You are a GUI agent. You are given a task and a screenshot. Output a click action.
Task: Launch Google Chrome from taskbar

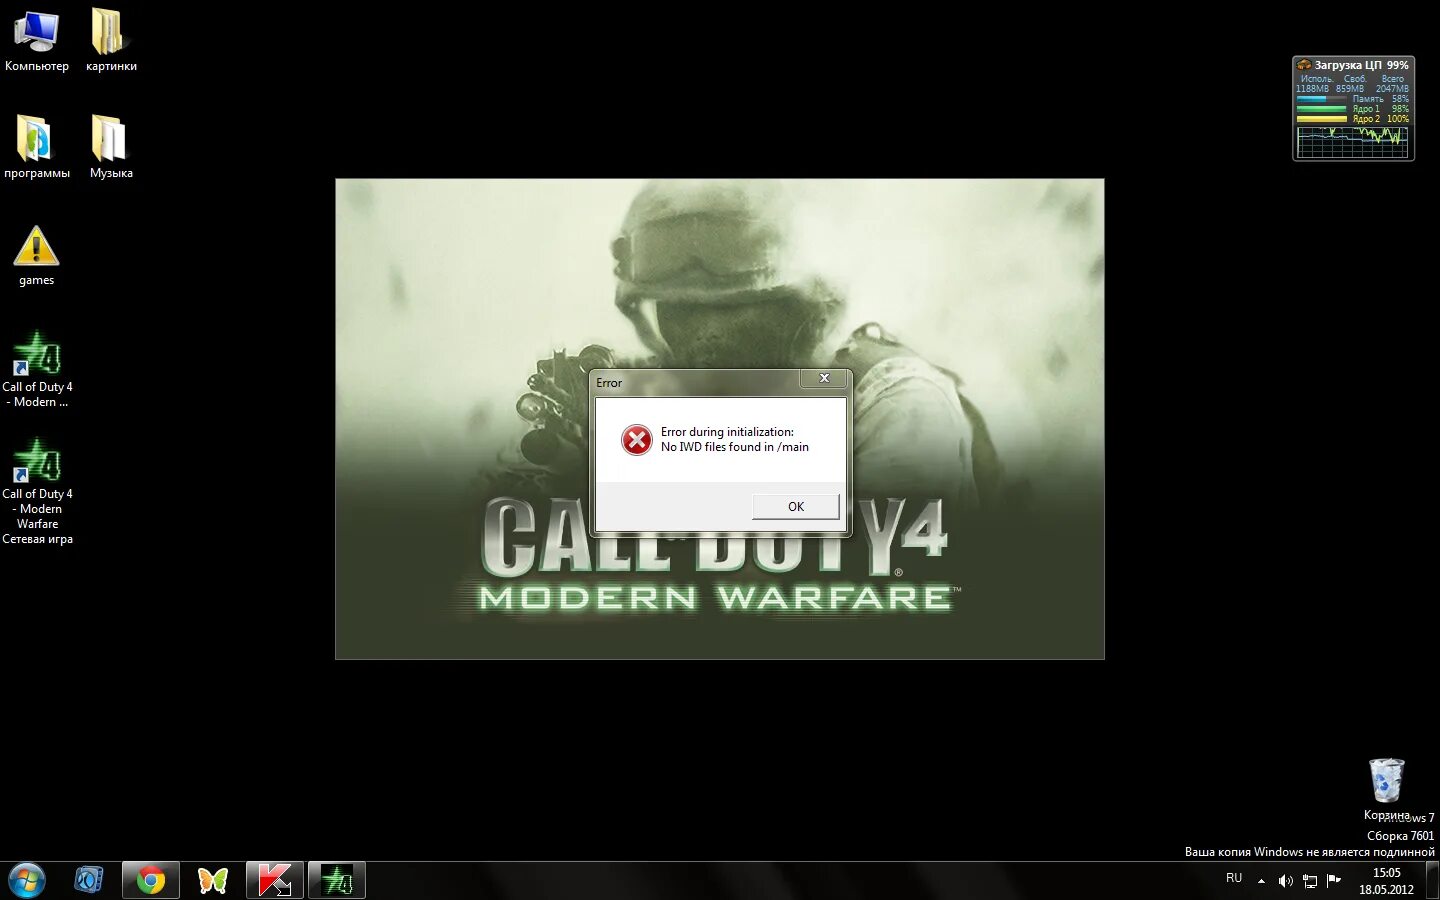[151, 881]
